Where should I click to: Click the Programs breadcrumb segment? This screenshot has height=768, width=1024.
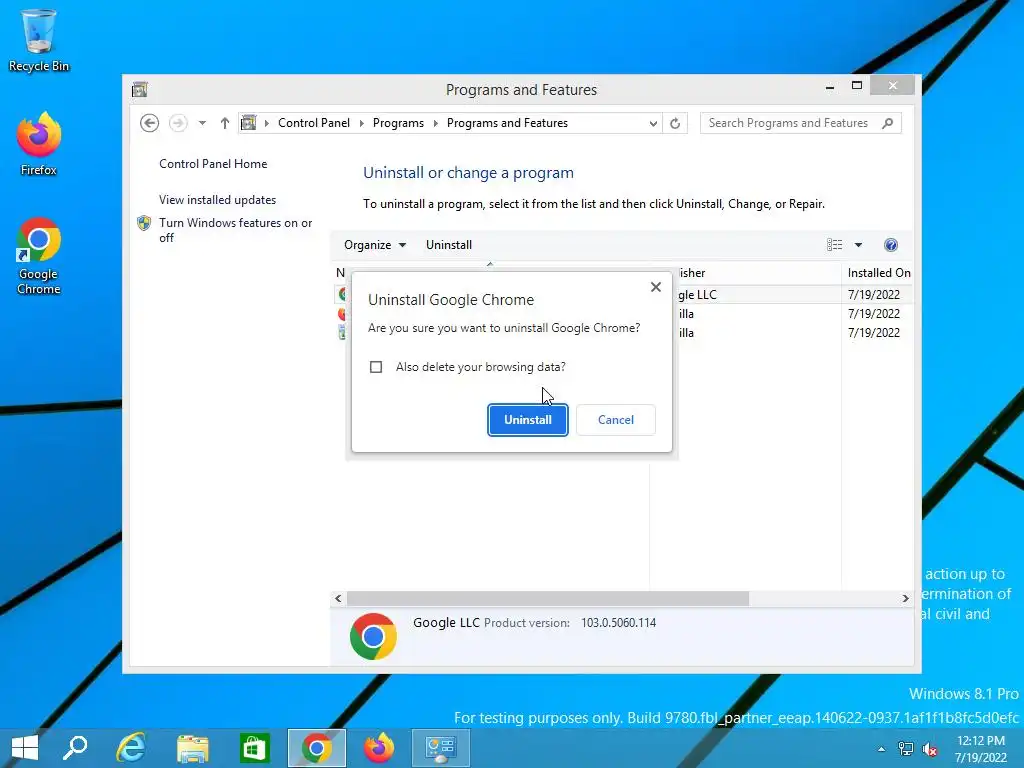[x=398, y=123]
